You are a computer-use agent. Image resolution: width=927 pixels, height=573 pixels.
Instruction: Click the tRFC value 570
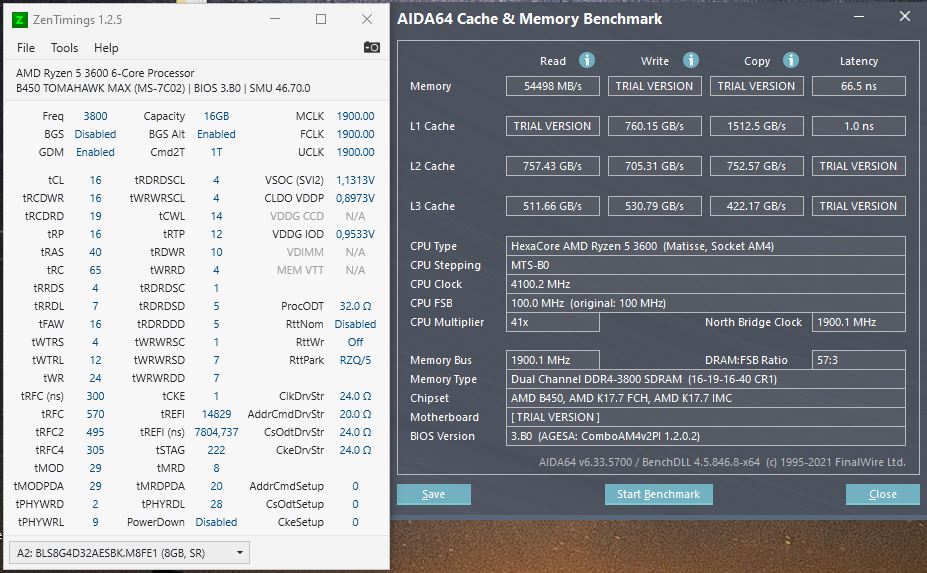pyautogui.click(x=95, y=414)
